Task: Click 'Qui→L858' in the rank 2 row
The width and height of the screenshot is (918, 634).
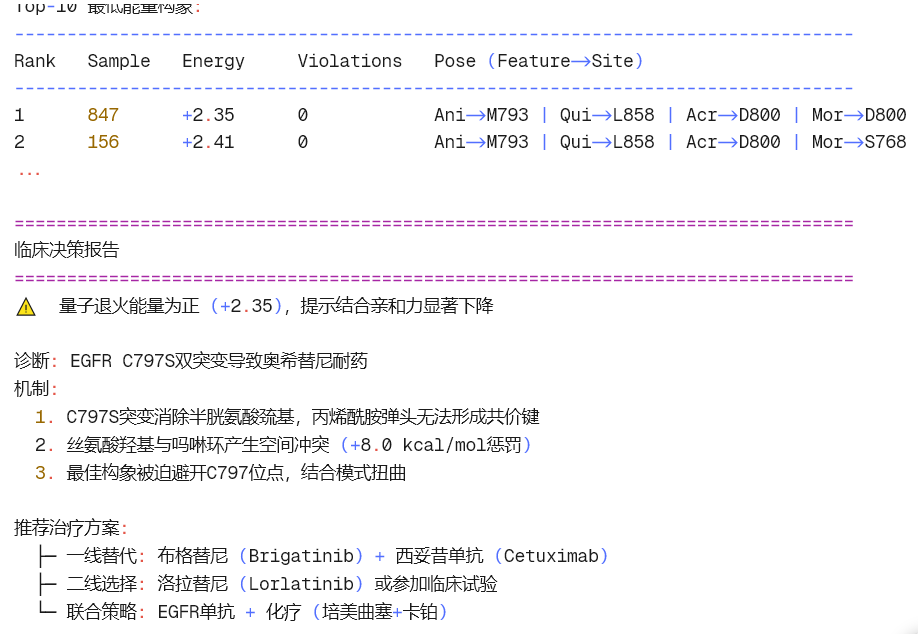Action: [607, 142]
